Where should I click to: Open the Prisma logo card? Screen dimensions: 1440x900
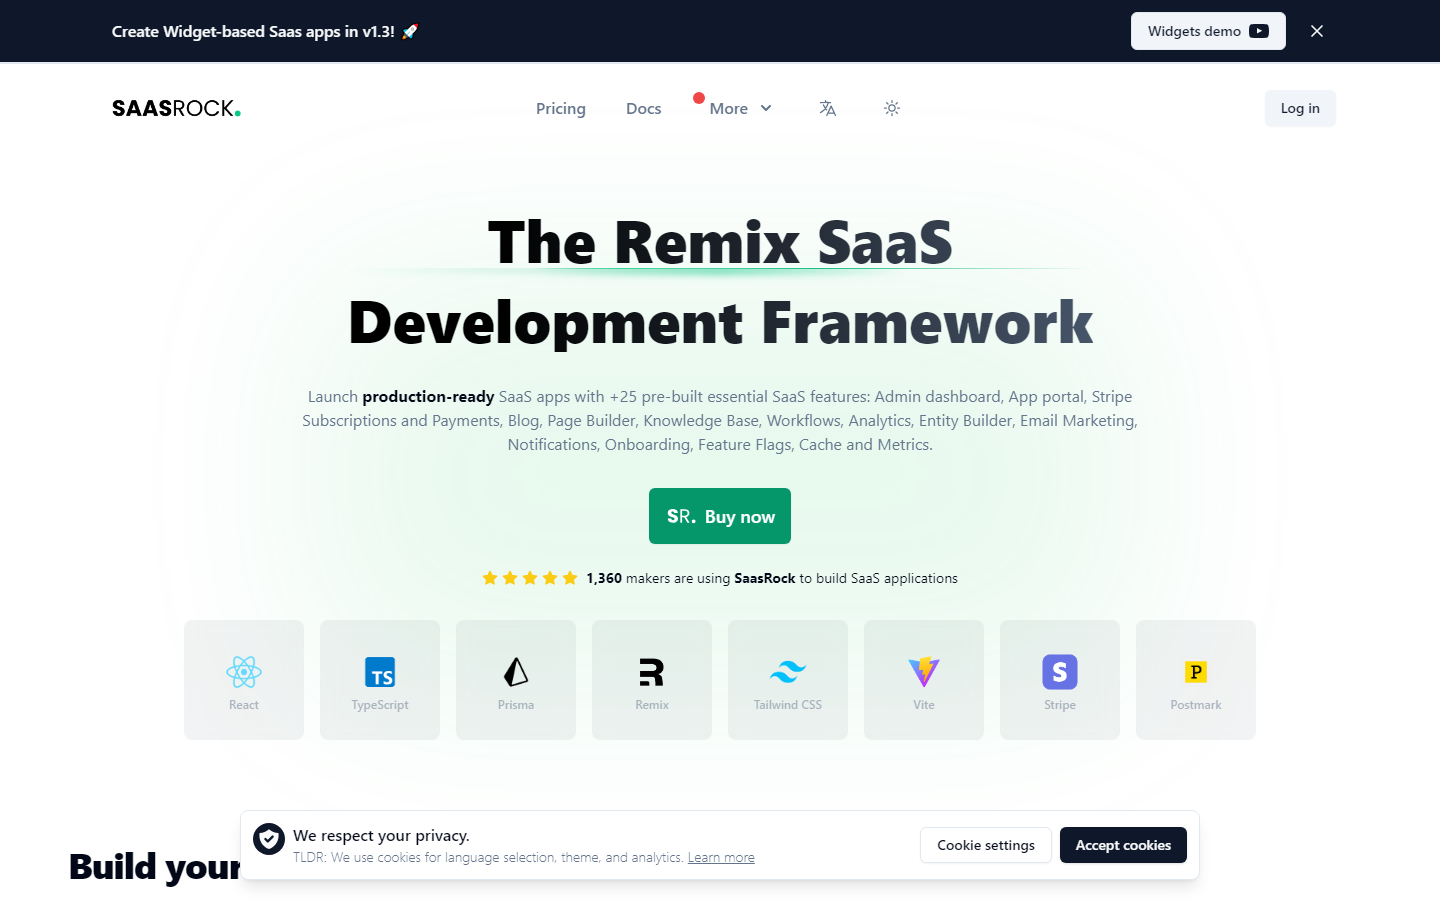(x=516, y=680)
